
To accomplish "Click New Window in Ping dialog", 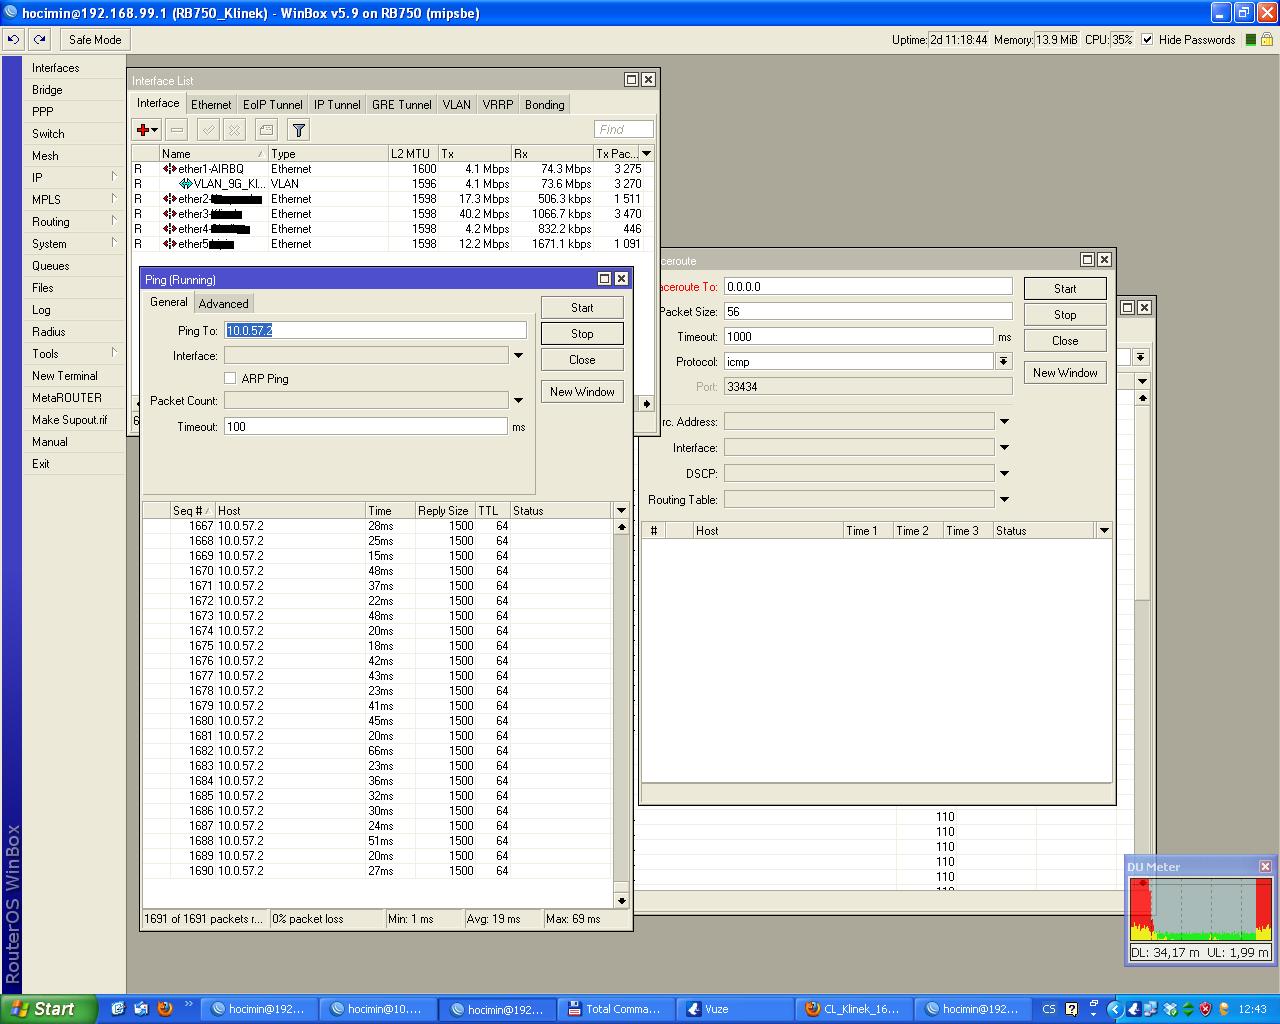I will 582,392.
